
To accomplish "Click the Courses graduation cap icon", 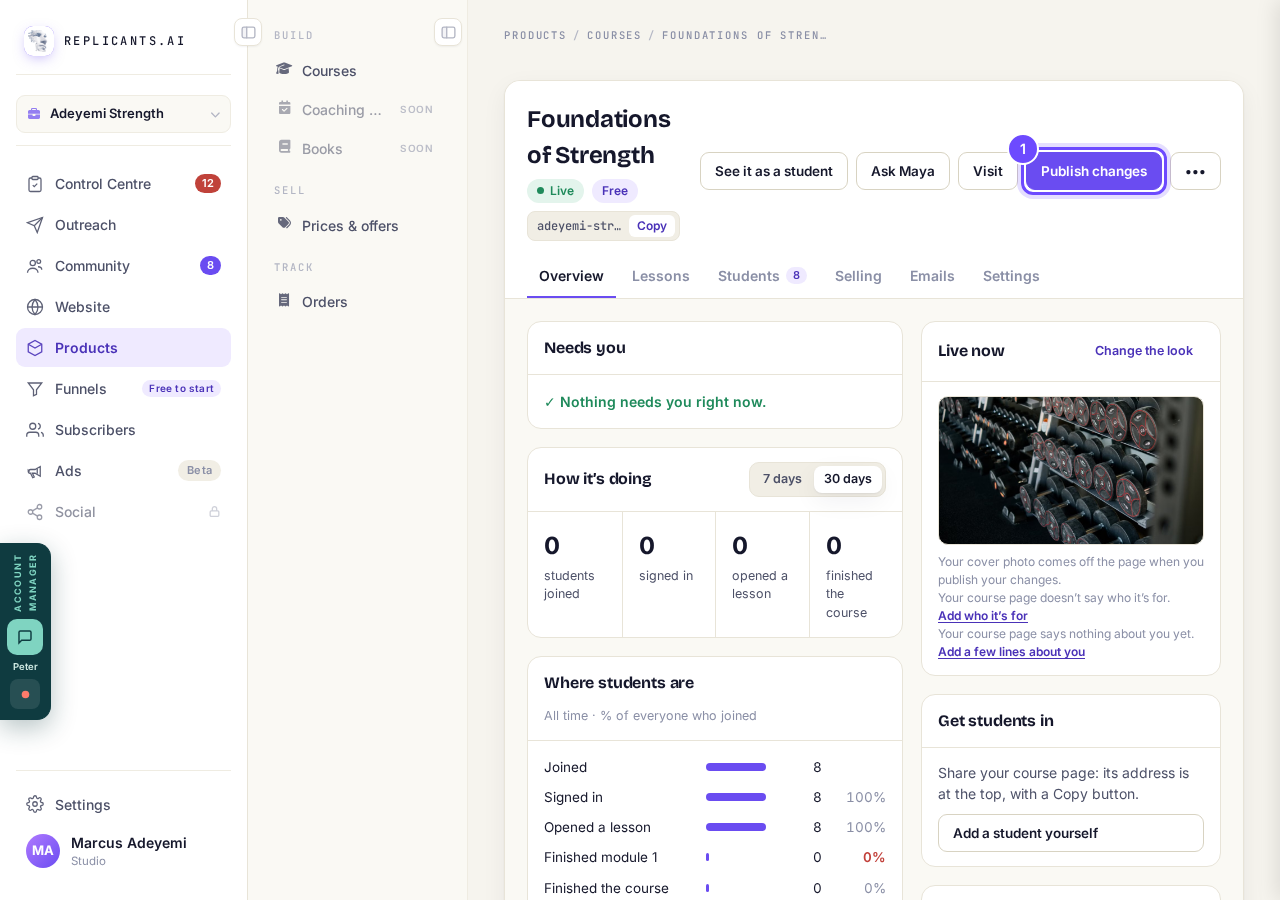I will (284, 69).
